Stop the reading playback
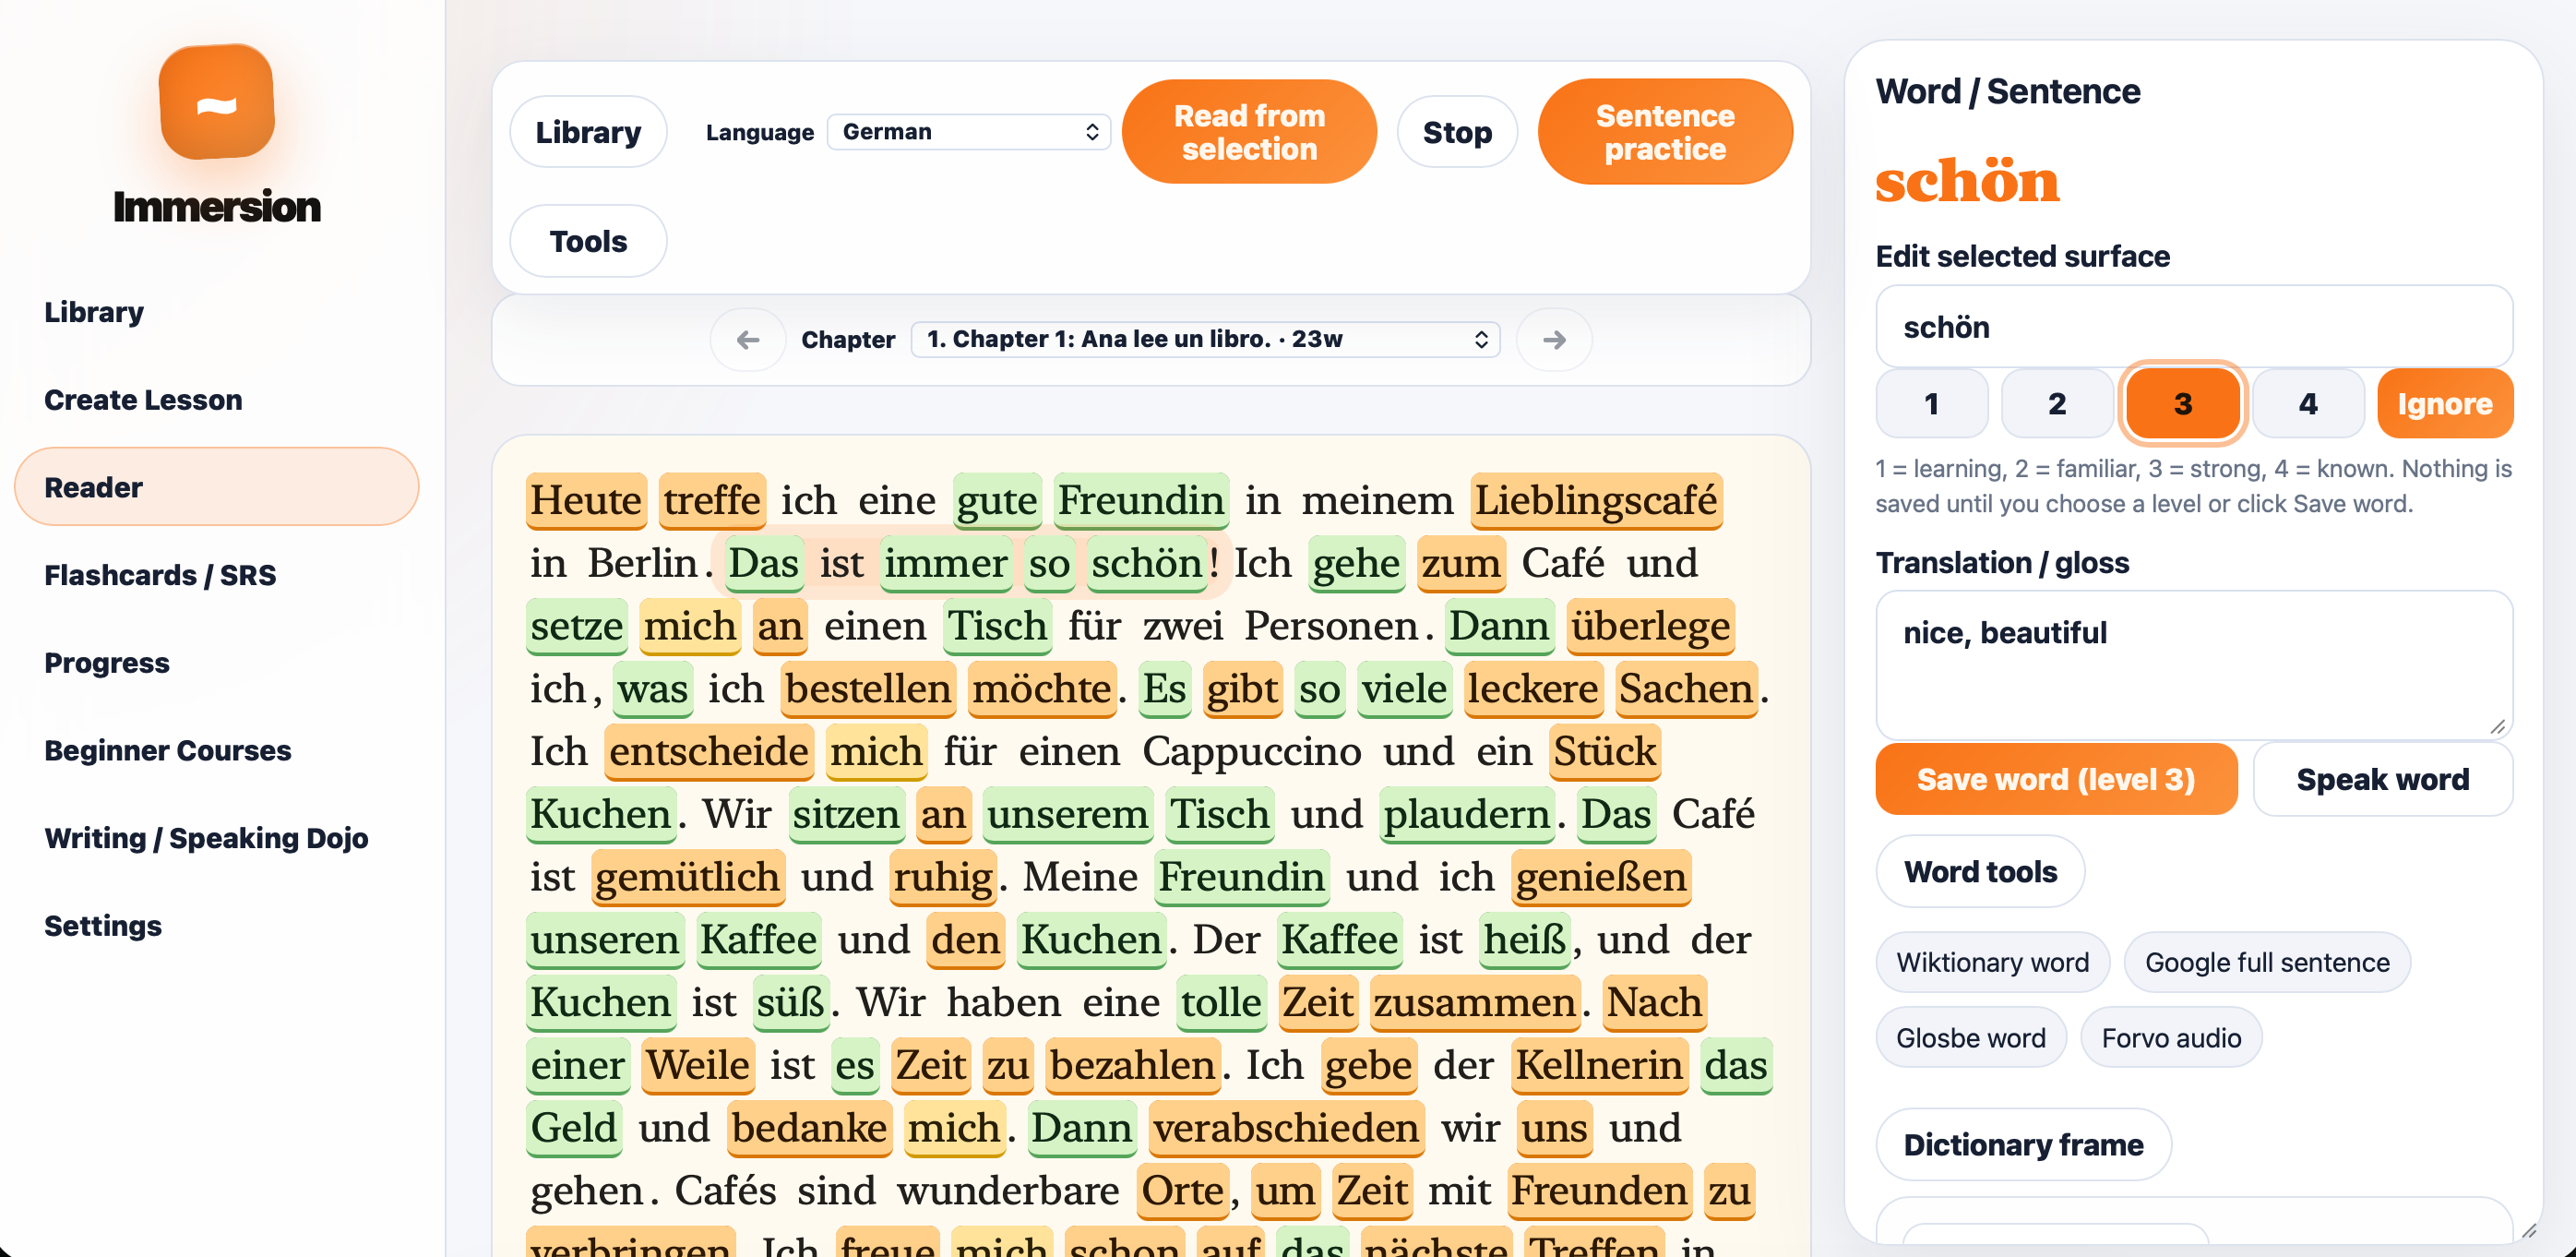 [x=1457, y=132]
